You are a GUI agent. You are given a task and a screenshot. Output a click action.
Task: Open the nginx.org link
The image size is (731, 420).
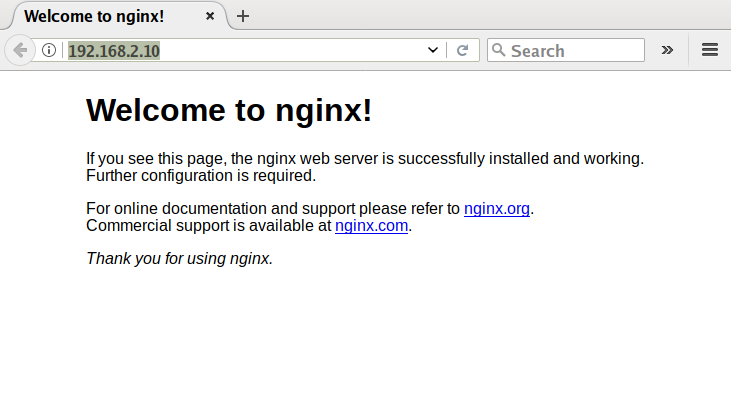pyautogui.click(x=496, y=209)
